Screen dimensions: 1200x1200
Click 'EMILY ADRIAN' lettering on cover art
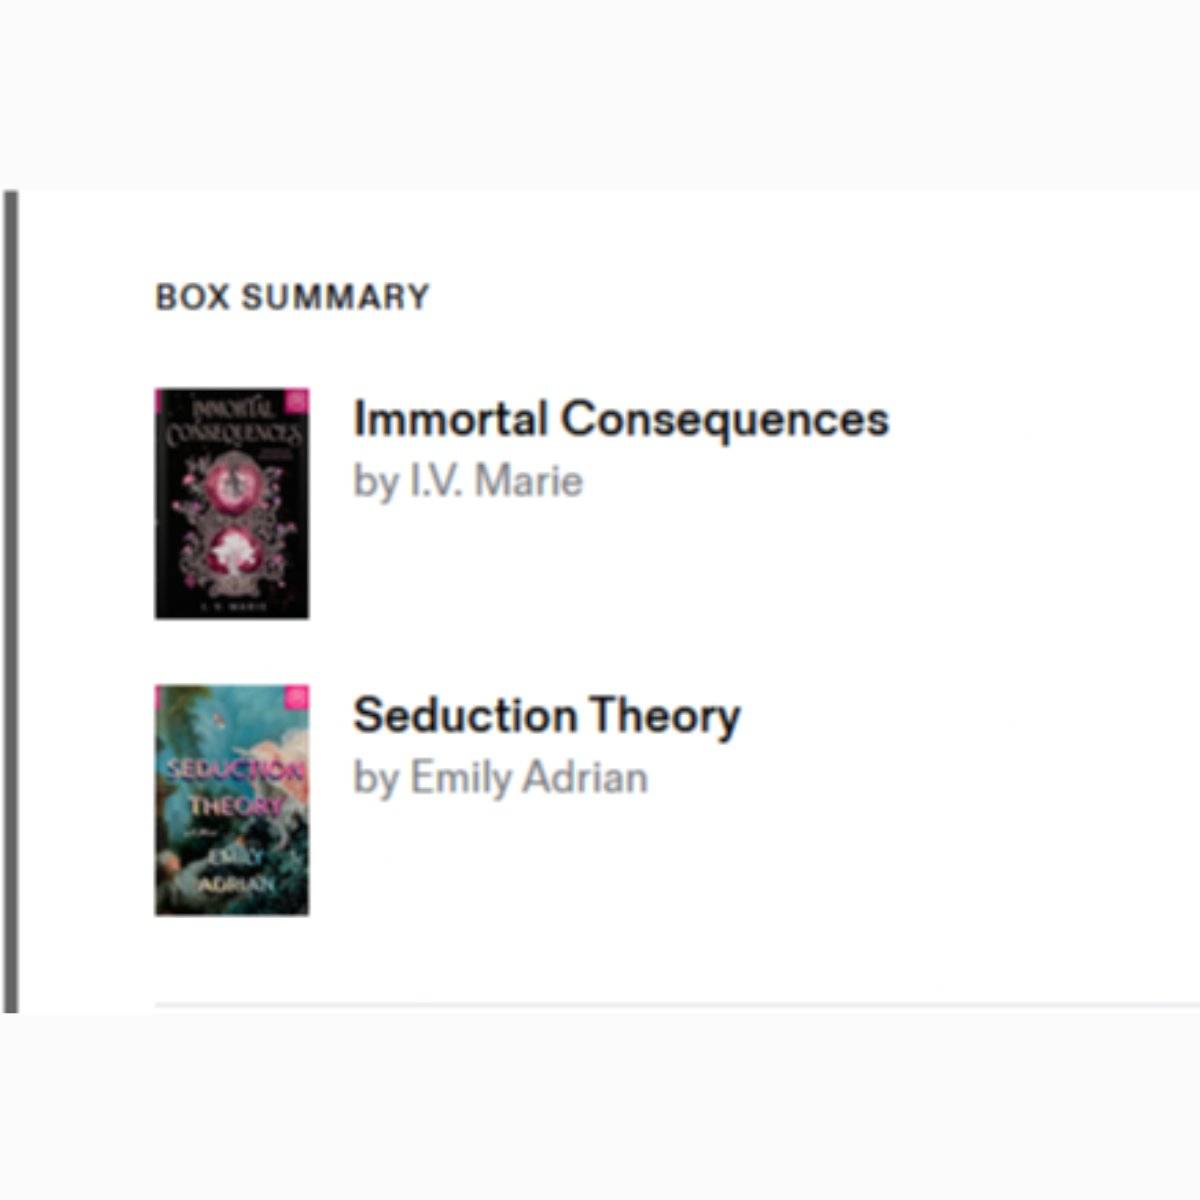[236, 870]
